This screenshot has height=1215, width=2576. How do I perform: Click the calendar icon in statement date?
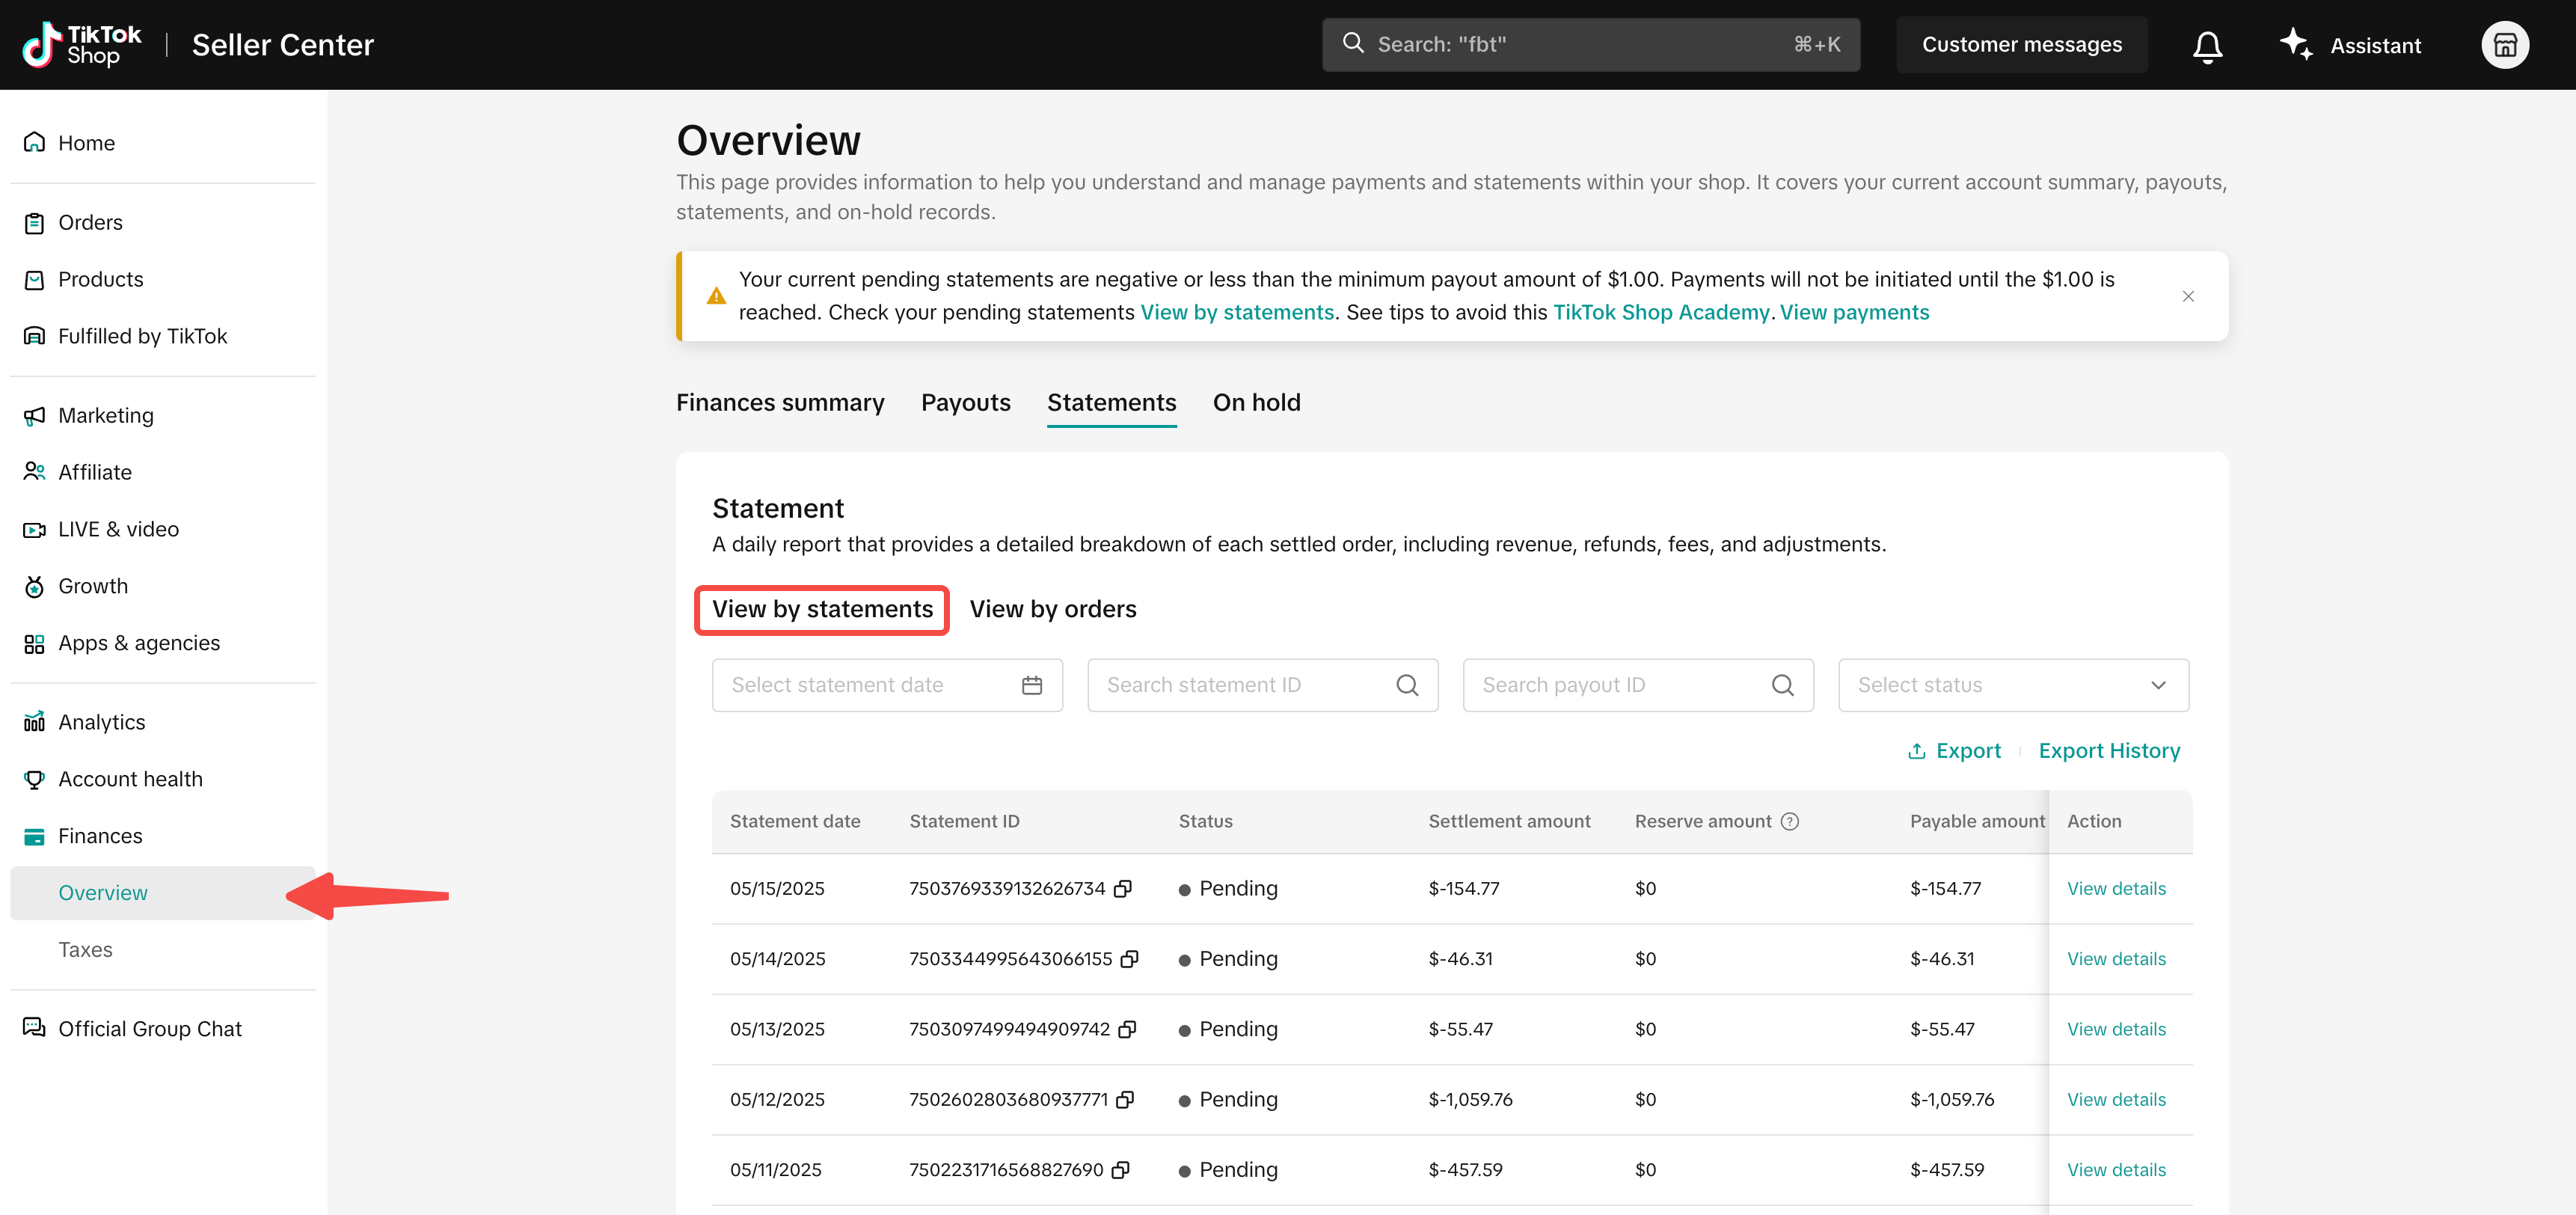pos(1032,685)
